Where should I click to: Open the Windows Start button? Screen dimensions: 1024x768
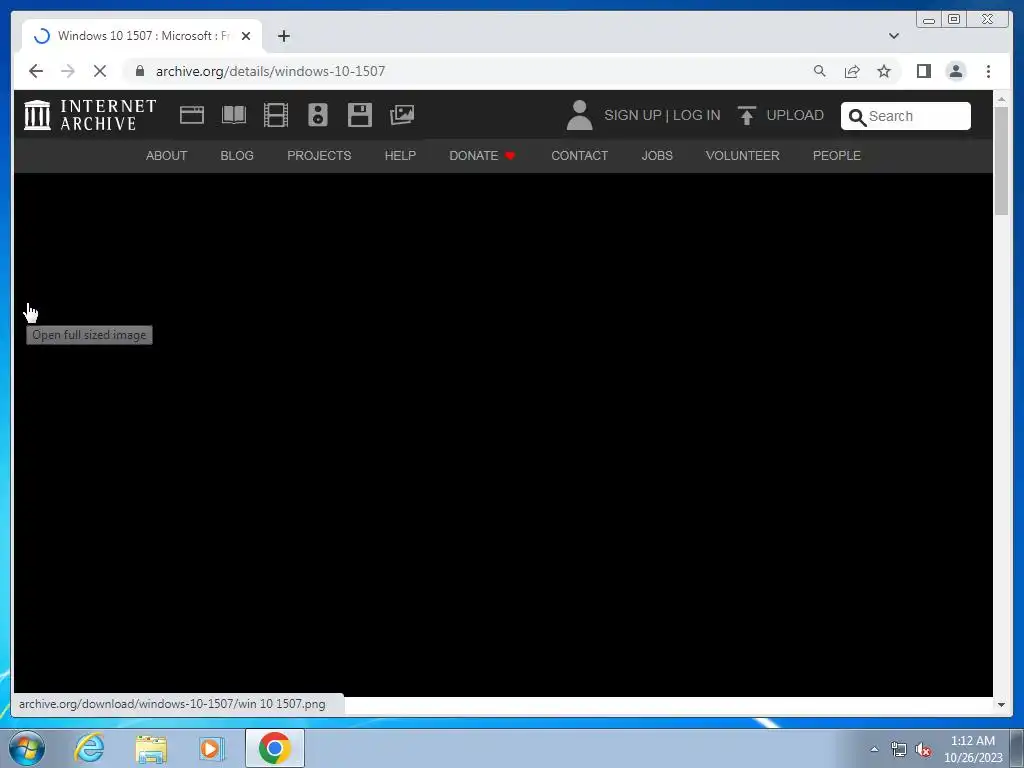[27, 748]
